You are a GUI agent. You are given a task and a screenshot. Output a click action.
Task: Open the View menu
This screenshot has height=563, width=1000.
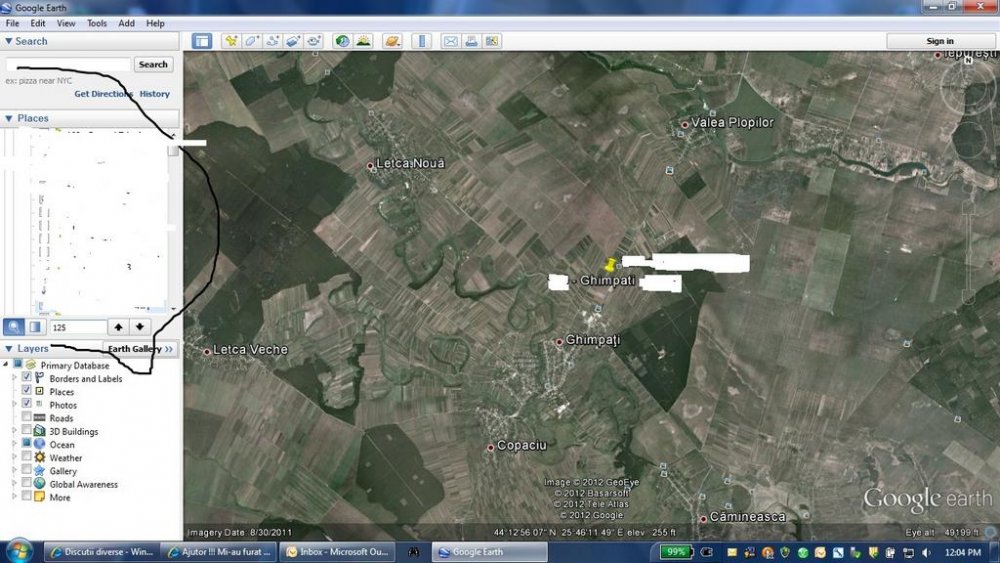click(x=66, y=23)
